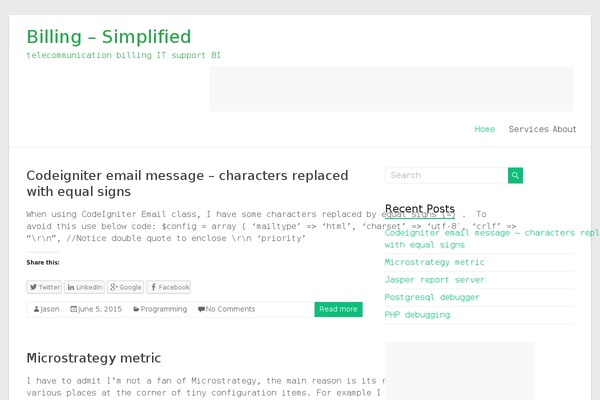600x400 pixels.
Task: Click the Billing – Simplified site title
Action: point(109,37)
